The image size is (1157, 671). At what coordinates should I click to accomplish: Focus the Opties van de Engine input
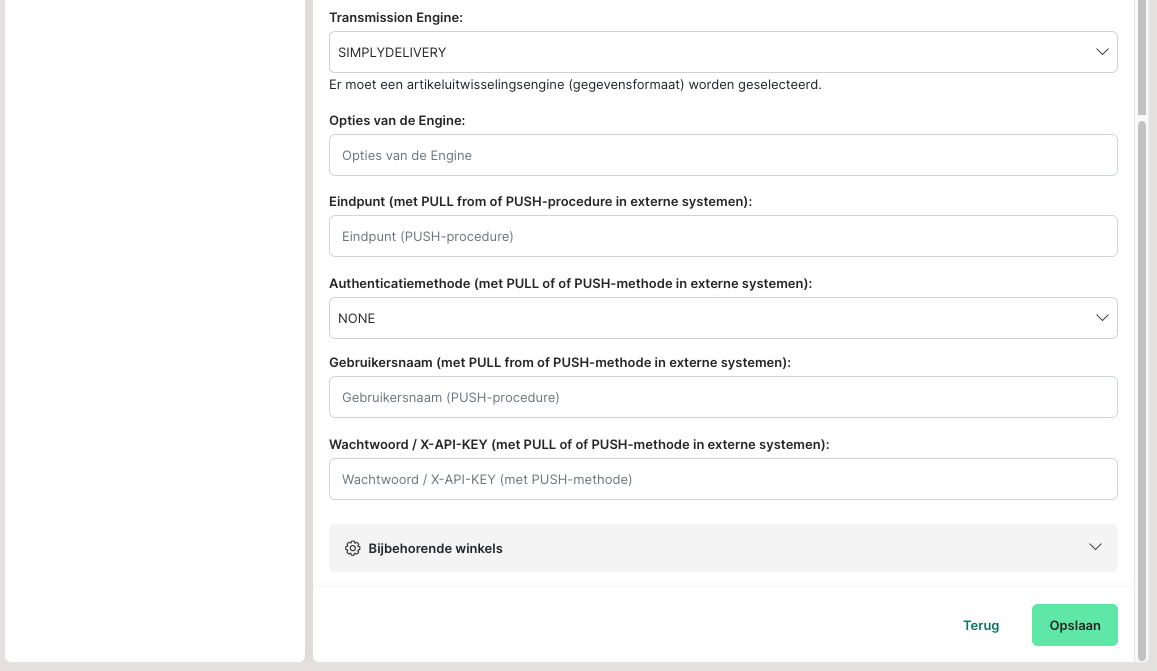(x=722, y=155)
